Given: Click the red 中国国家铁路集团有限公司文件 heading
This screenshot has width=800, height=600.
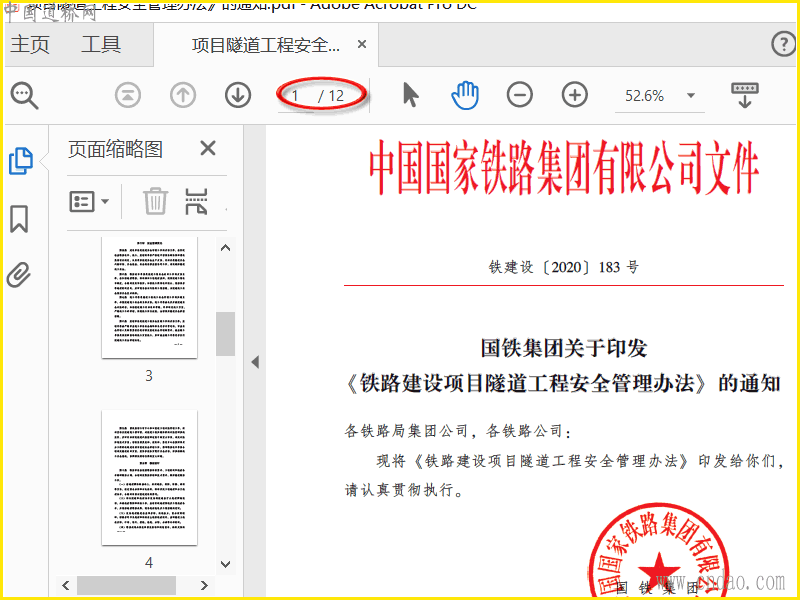Looking at the screenshot, I should pyautogui.click(x=564, y=168).
